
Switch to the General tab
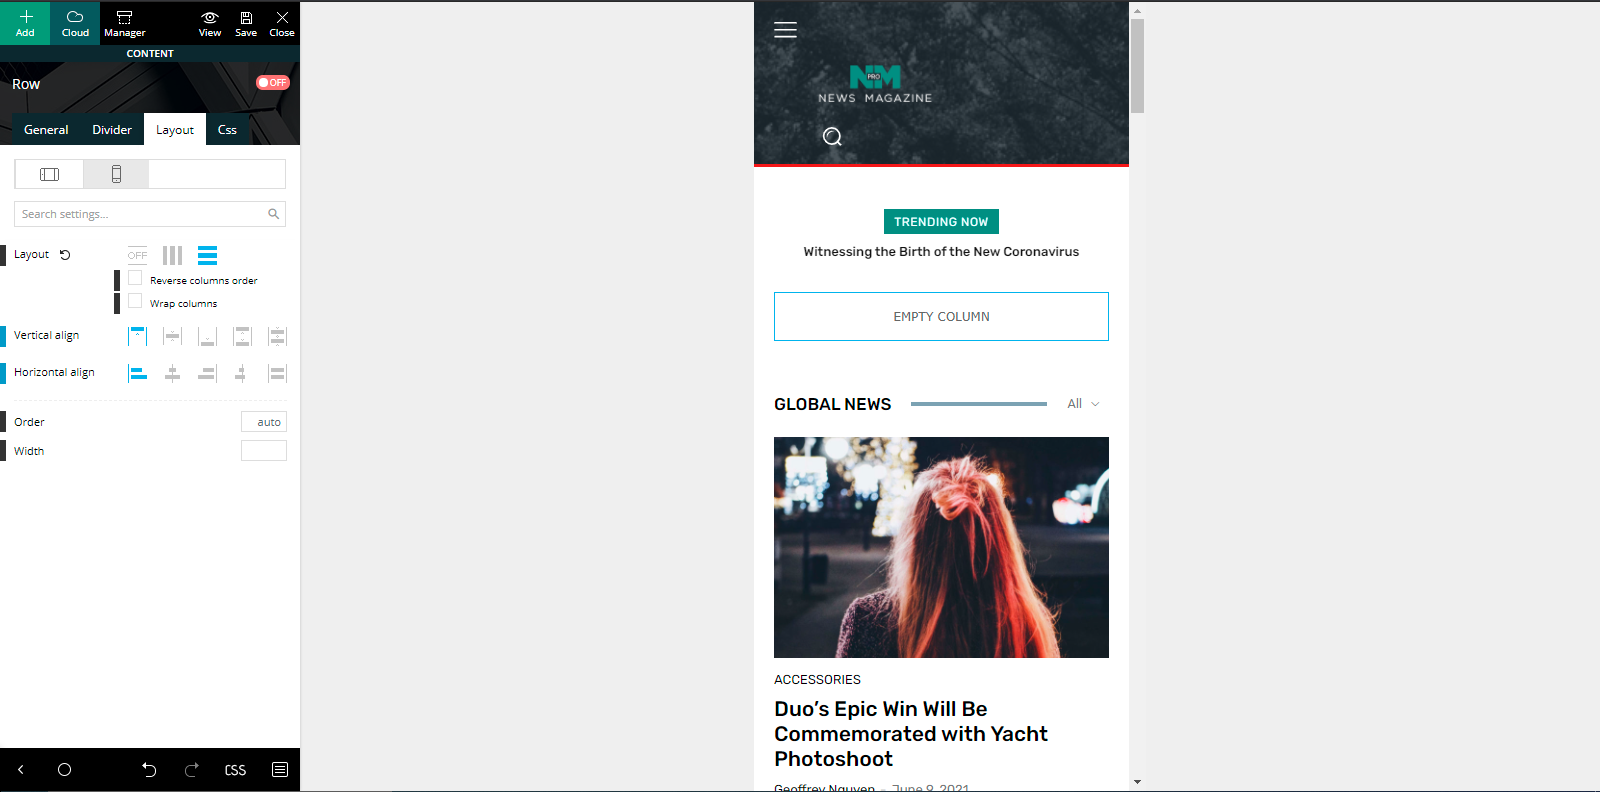click(x=46, y=130)
